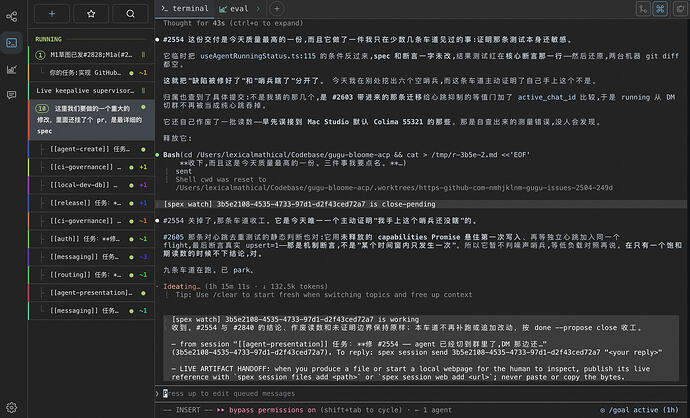
Task: Click the circled 10 badge on selected session
Action: (42, 108)
